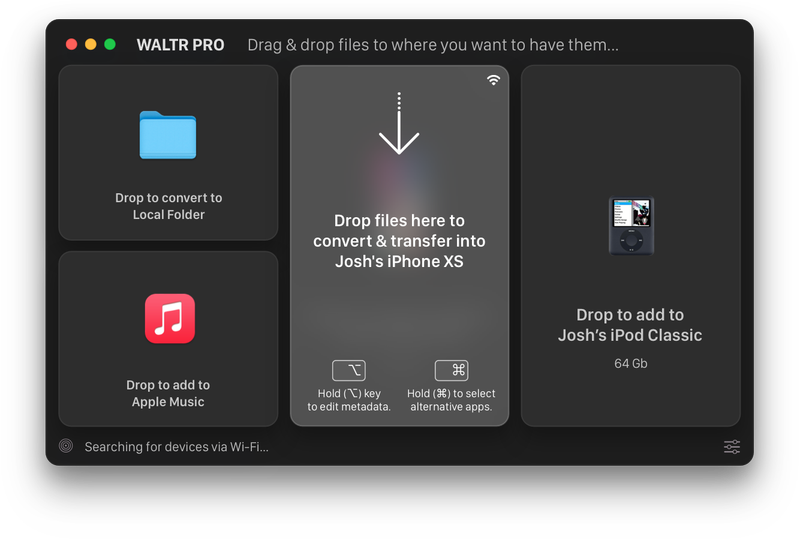
Task: Select 'Drop to convert to Local Folder' label
Action: point(168,206)
